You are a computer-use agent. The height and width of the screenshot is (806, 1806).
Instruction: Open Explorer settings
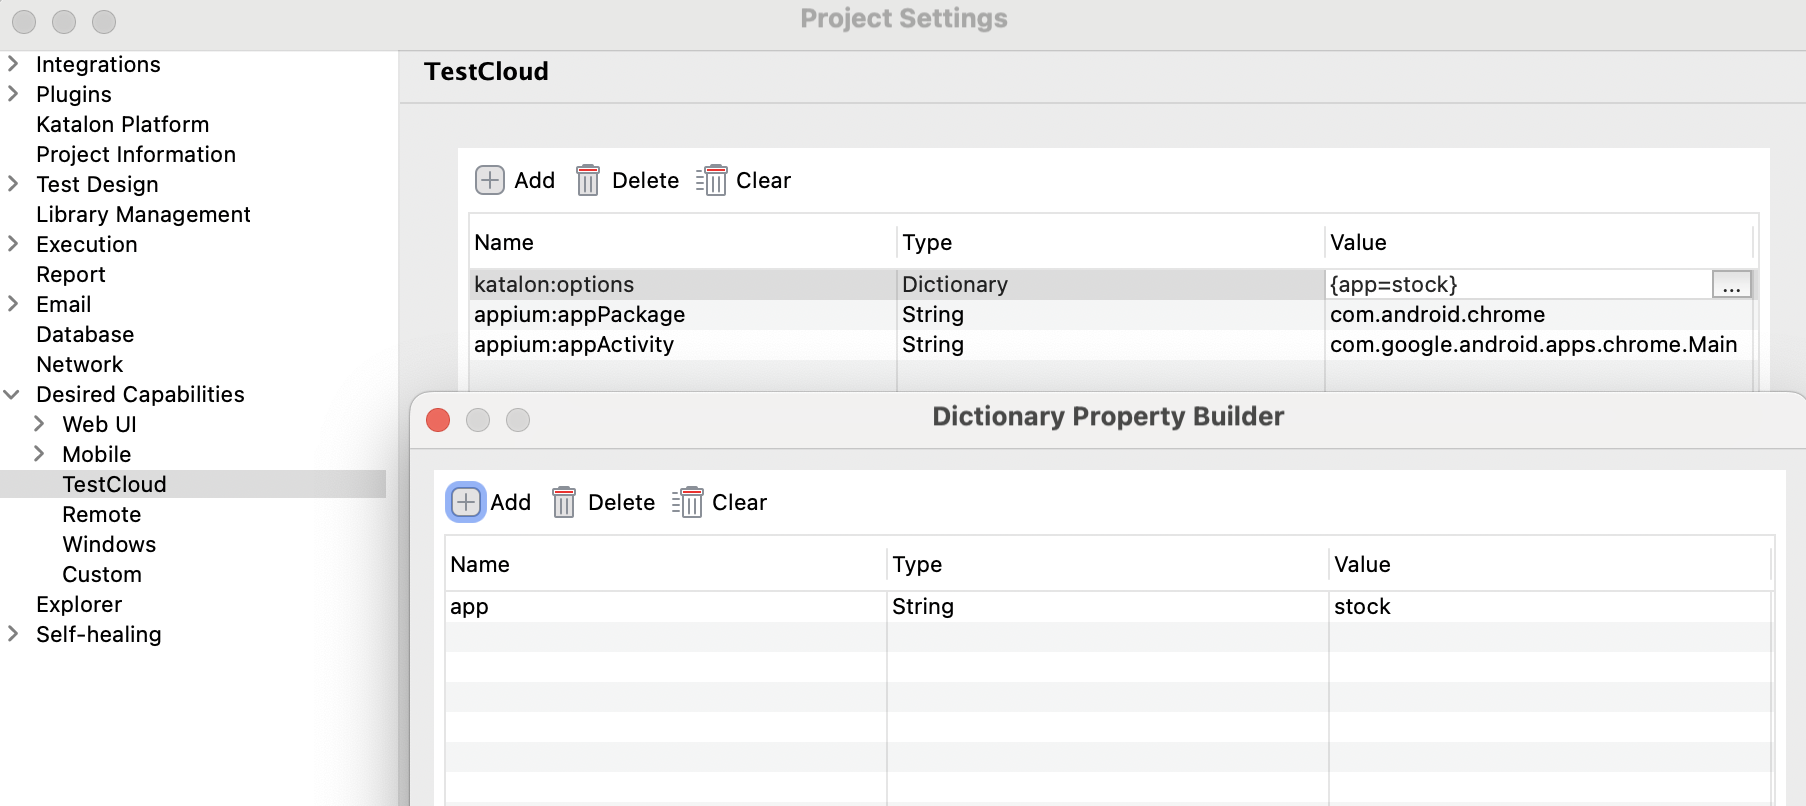[x=79, y=604]
